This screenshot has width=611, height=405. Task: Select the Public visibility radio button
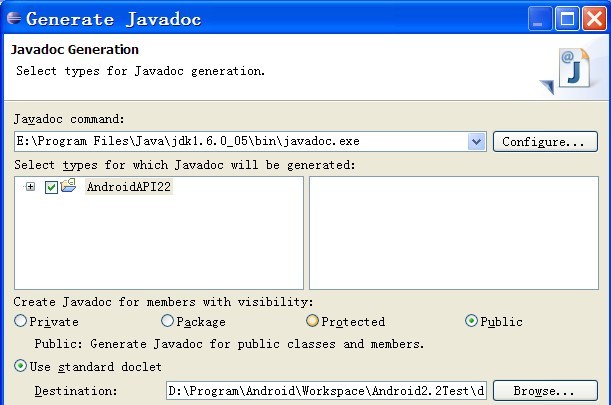pos(471,321)
